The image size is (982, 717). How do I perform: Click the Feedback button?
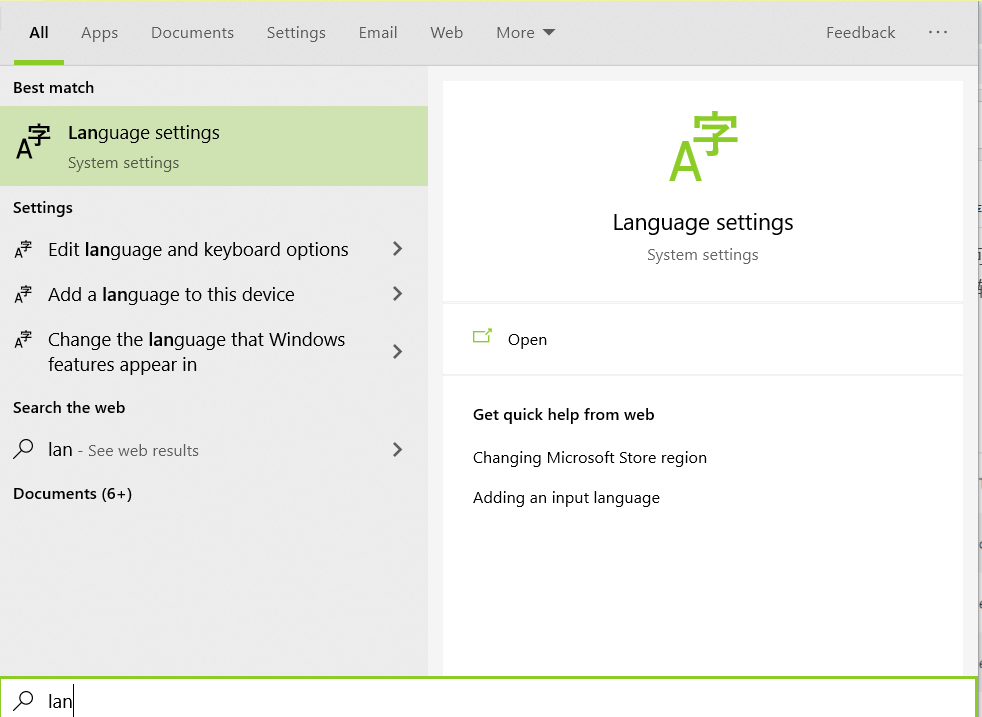(860, 32)
